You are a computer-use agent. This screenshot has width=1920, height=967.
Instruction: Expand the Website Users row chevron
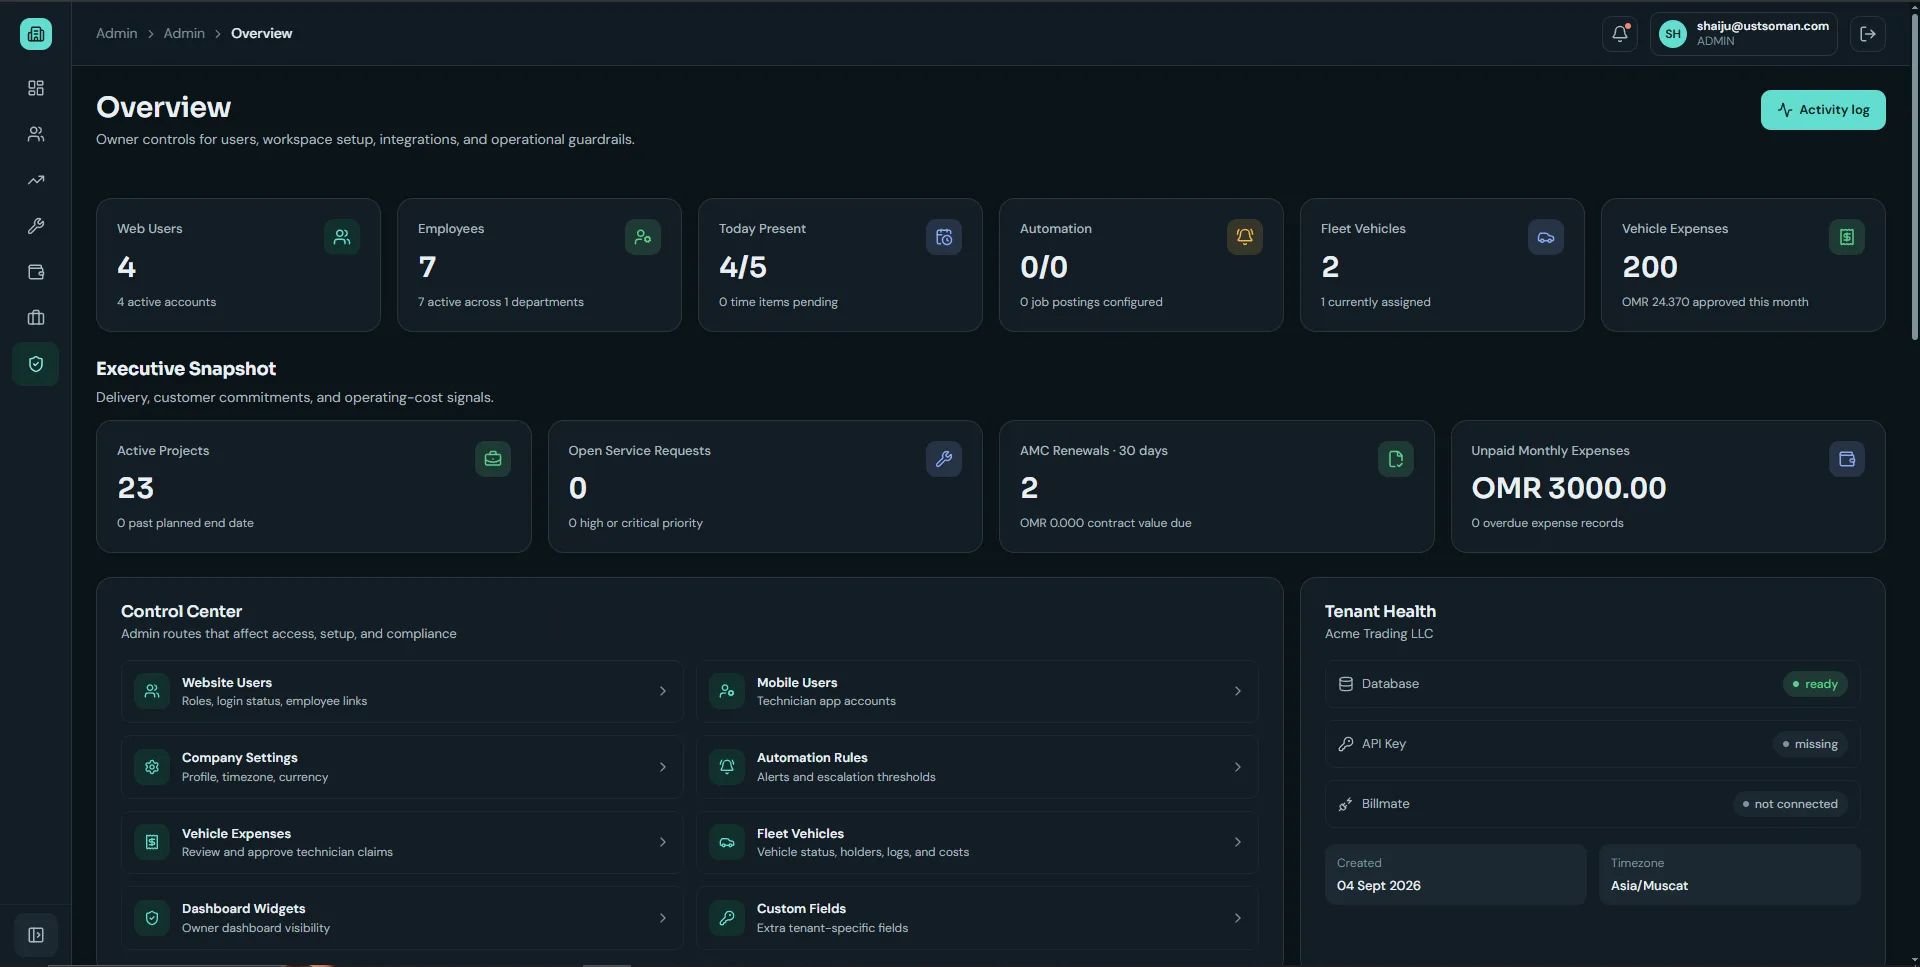[x=663, y=691]
